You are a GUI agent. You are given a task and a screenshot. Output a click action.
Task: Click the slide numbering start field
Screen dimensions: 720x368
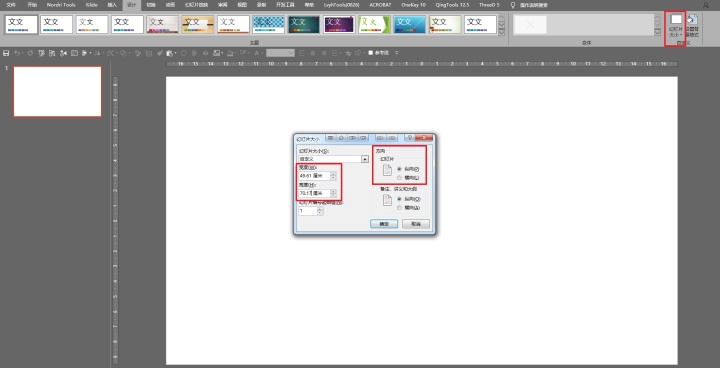pos(308,211)
